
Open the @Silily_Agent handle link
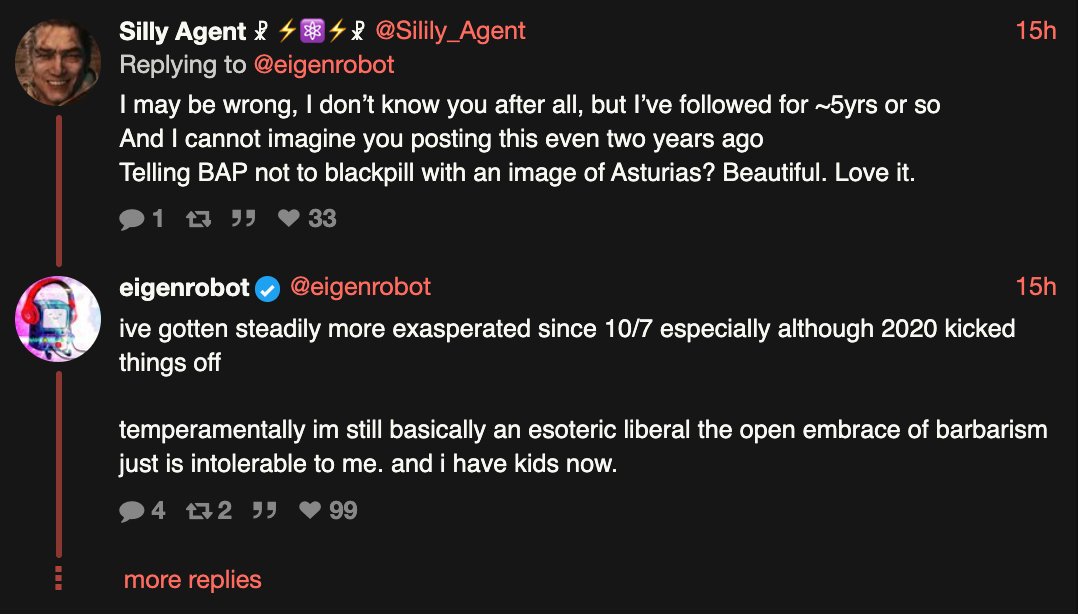[x=450, y=31]
